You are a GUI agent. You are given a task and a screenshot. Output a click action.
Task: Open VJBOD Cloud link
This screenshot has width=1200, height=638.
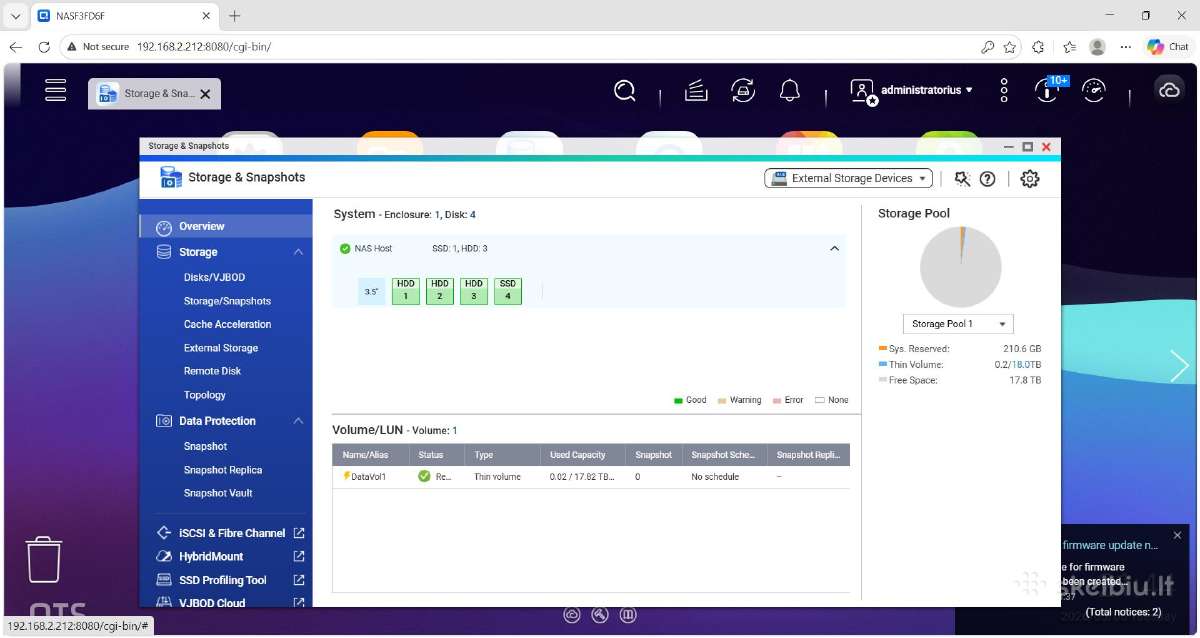[231, 603]
